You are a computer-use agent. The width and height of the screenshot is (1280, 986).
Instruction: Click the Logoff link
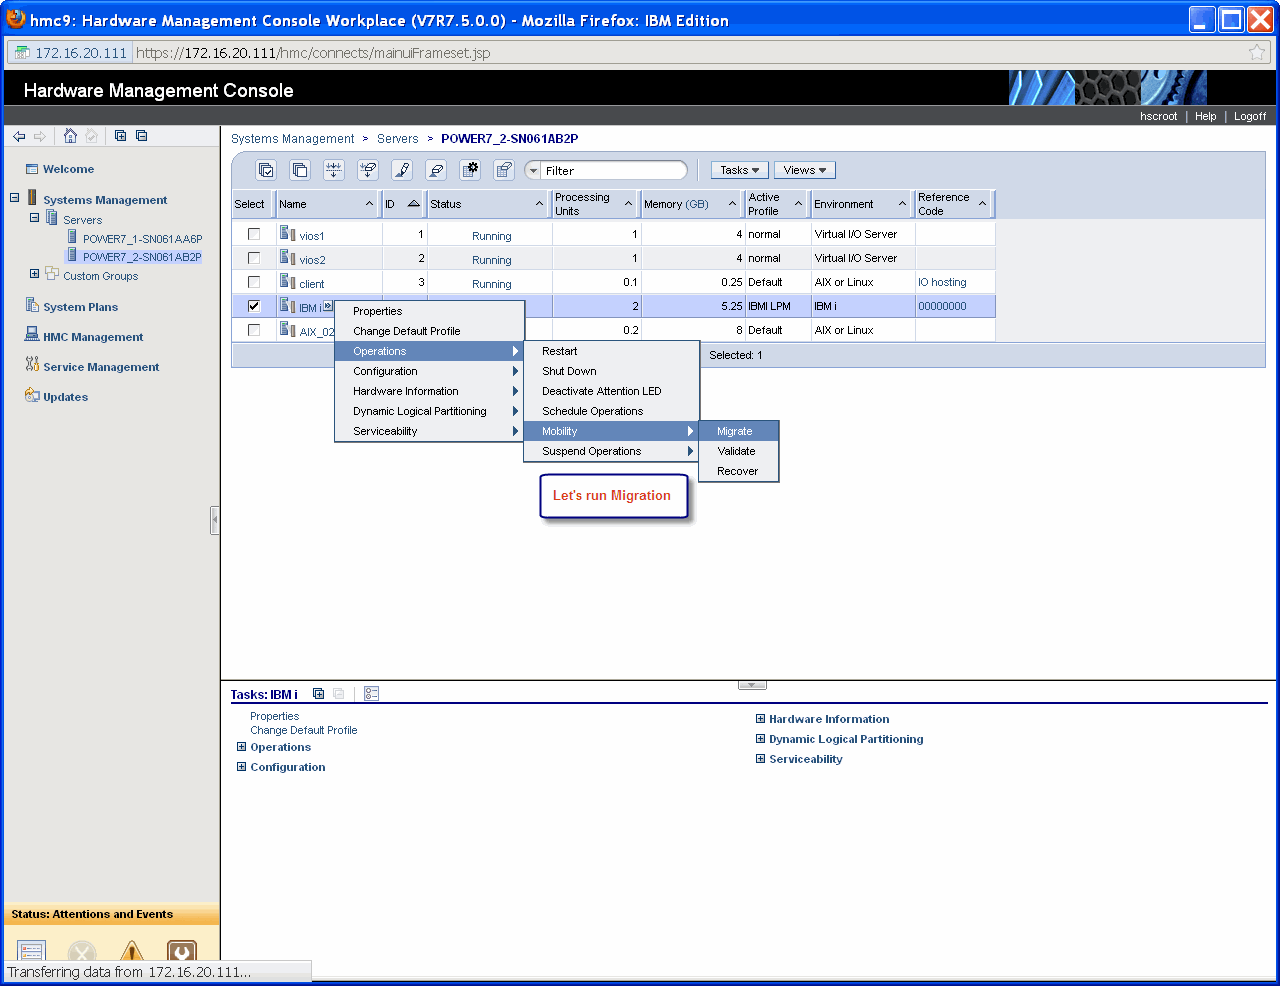point(1249,116)
